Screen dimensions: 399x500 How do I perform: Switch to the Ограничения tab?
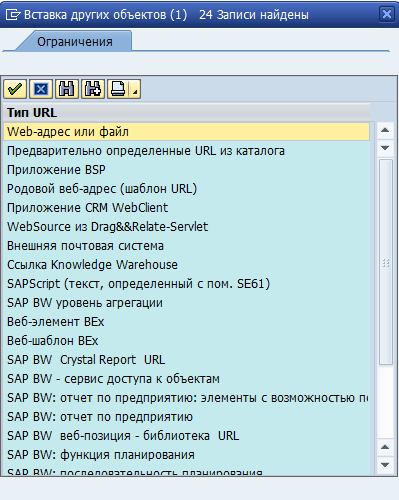pyautogui.click(x=75, y=42)
